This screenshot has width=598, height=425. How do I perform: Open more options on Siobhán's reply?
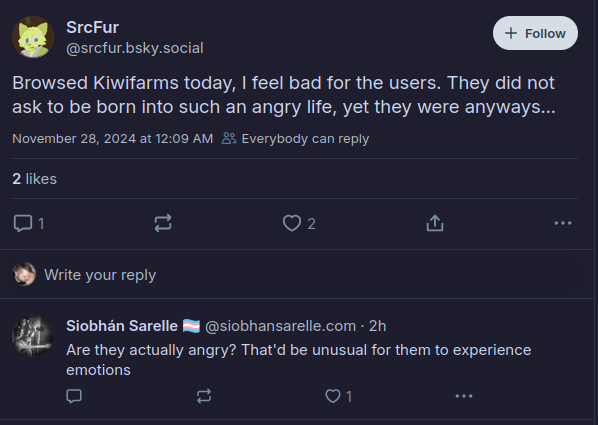tap(464, 396)
